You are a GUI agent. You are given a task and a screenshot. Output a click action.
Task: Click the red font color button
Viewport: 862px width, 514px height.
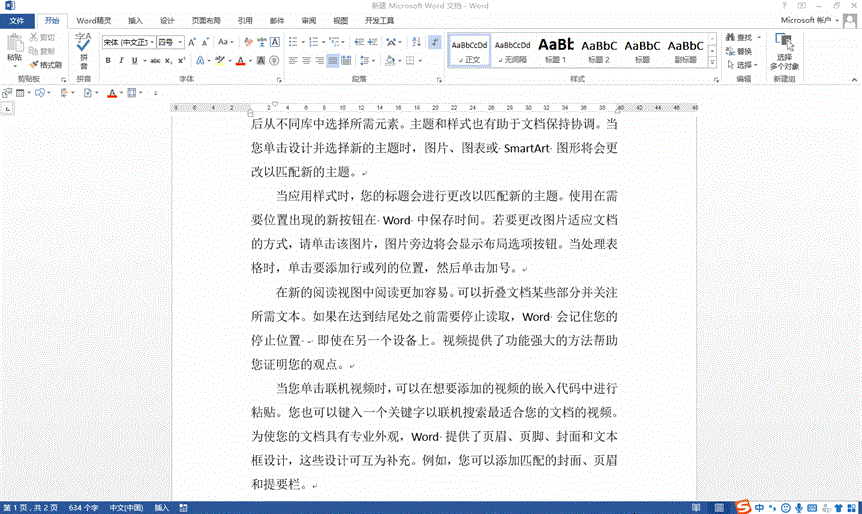[240, 61]
